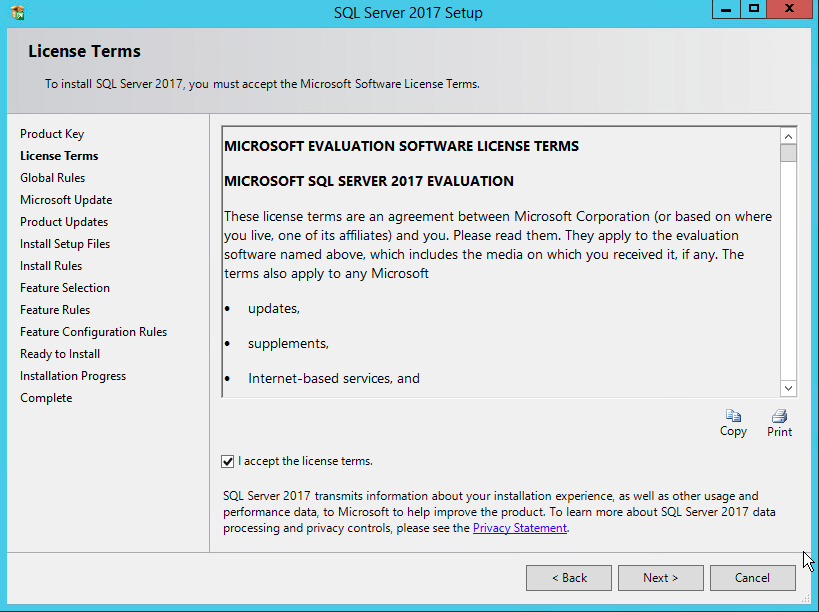Click the scroll down arrow in license text
Image resolution: width=819 pixels, height=612 pixels.
point(788,388)
